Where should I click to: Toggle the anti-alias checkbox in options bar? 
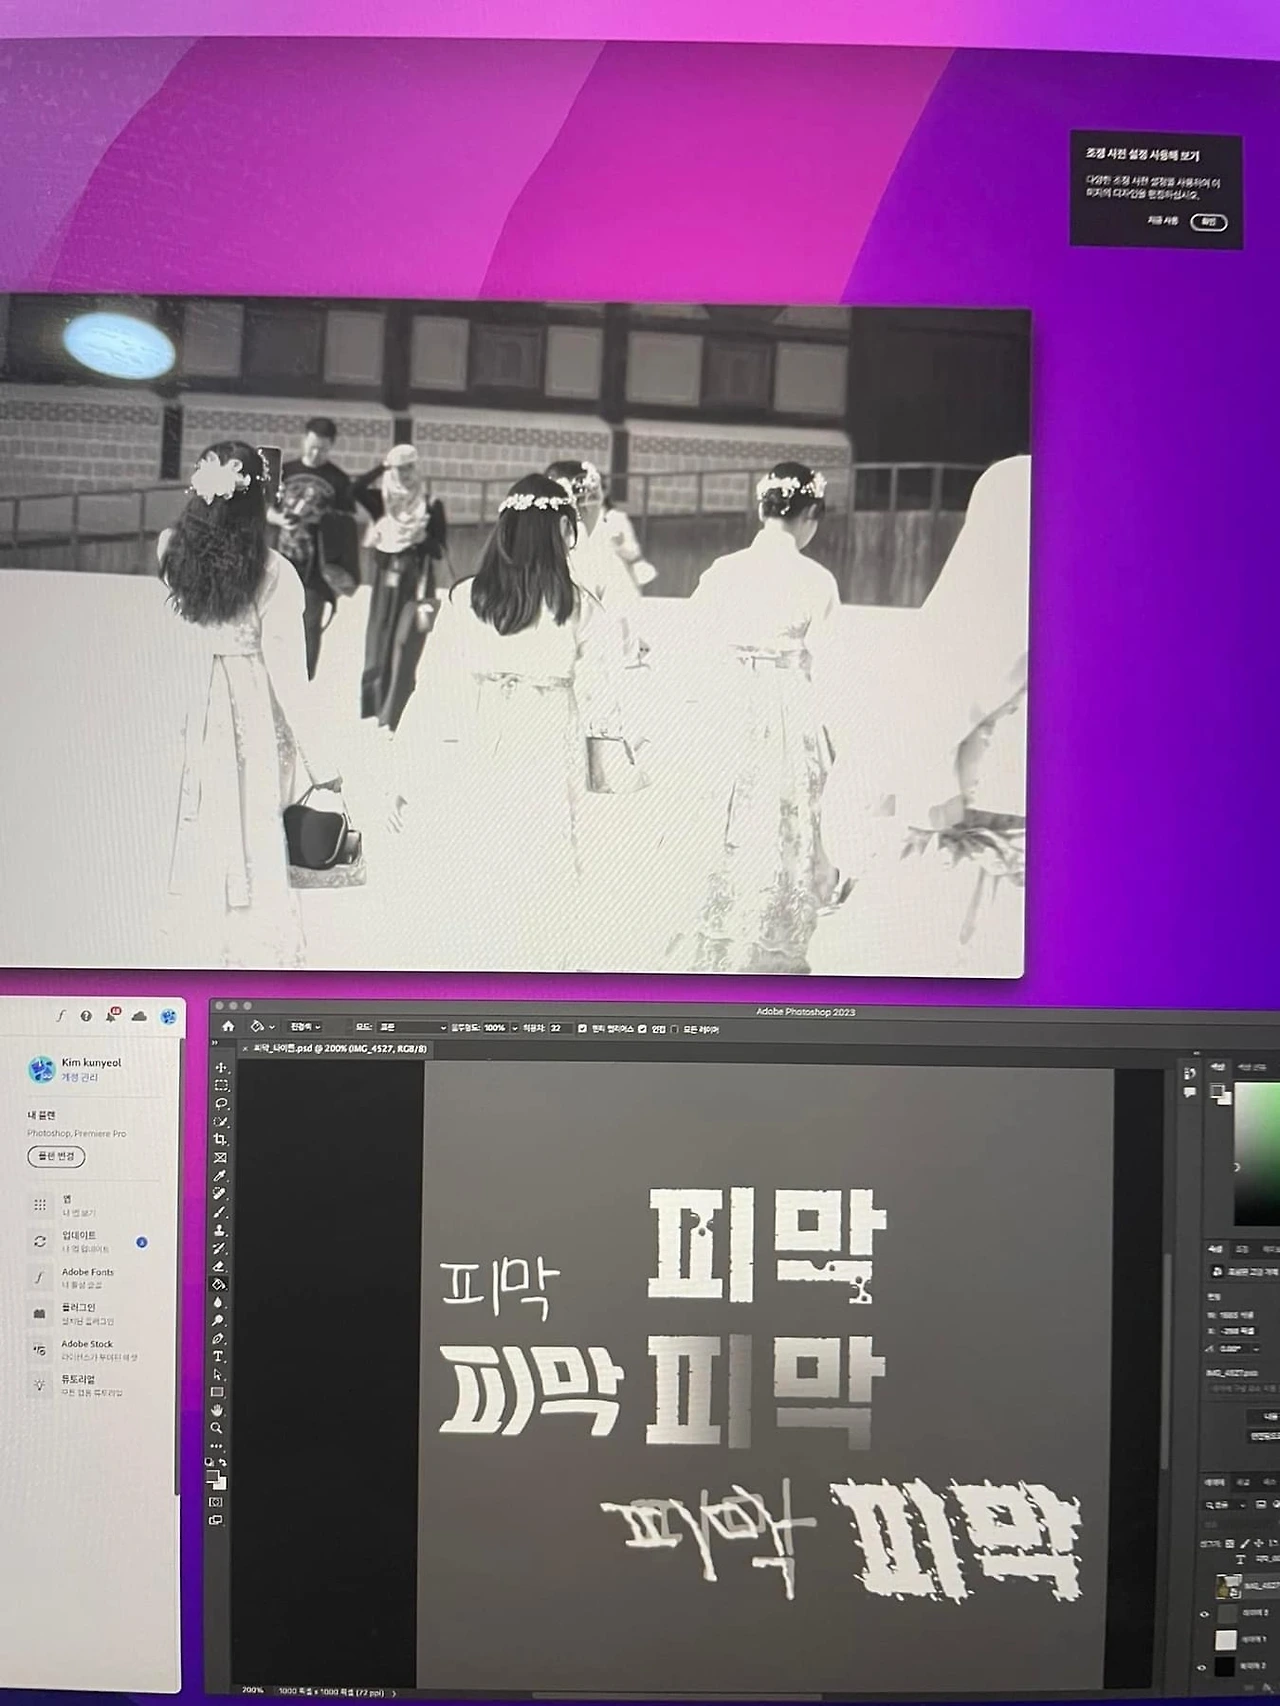582,1028
